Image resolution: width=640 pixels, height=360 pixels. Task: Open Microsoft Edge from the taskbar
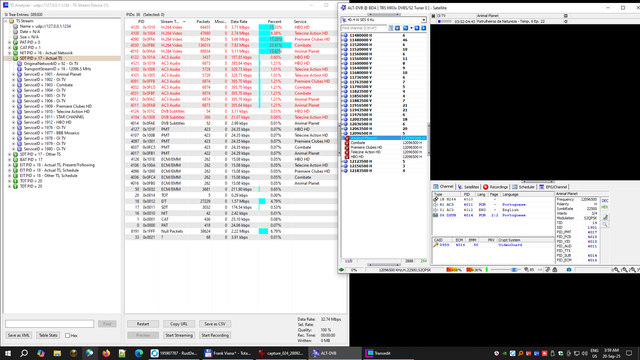point(139,353)
